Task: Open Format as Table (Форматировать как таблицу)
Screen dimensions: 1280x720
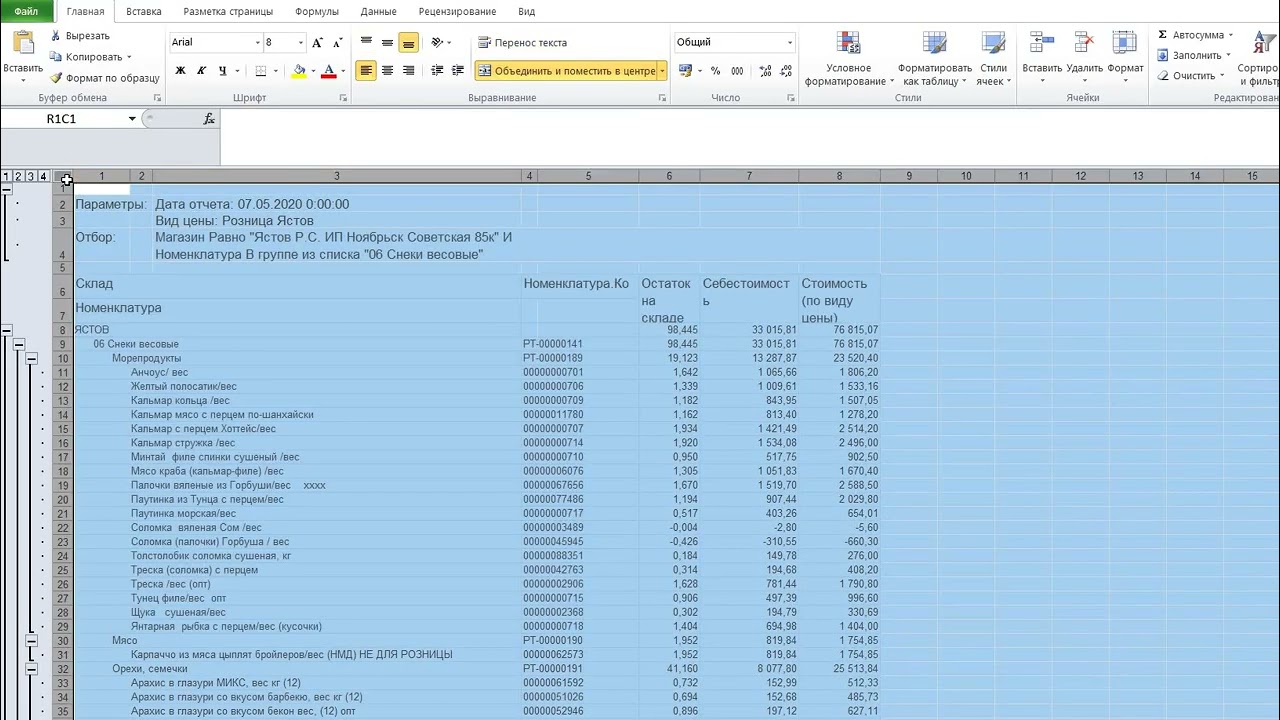Action: coord(935,59)
